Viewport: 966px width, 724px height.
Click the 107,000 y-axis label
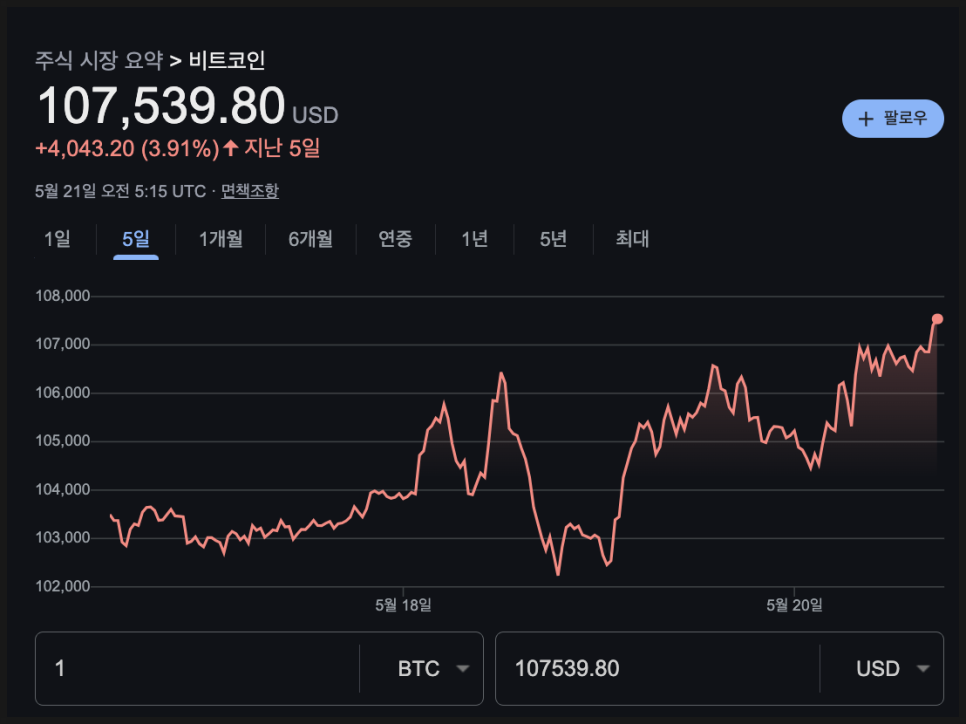[63, 344]
